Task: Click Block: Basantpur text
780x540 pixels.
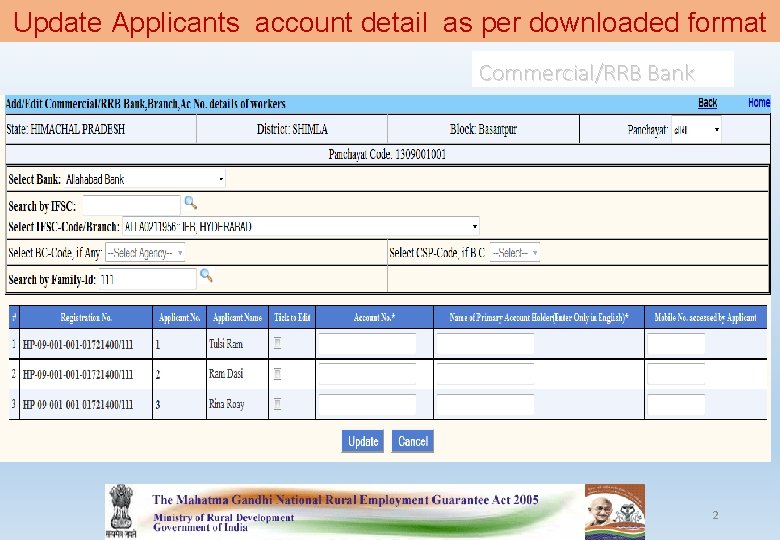Action: (483, 129)
